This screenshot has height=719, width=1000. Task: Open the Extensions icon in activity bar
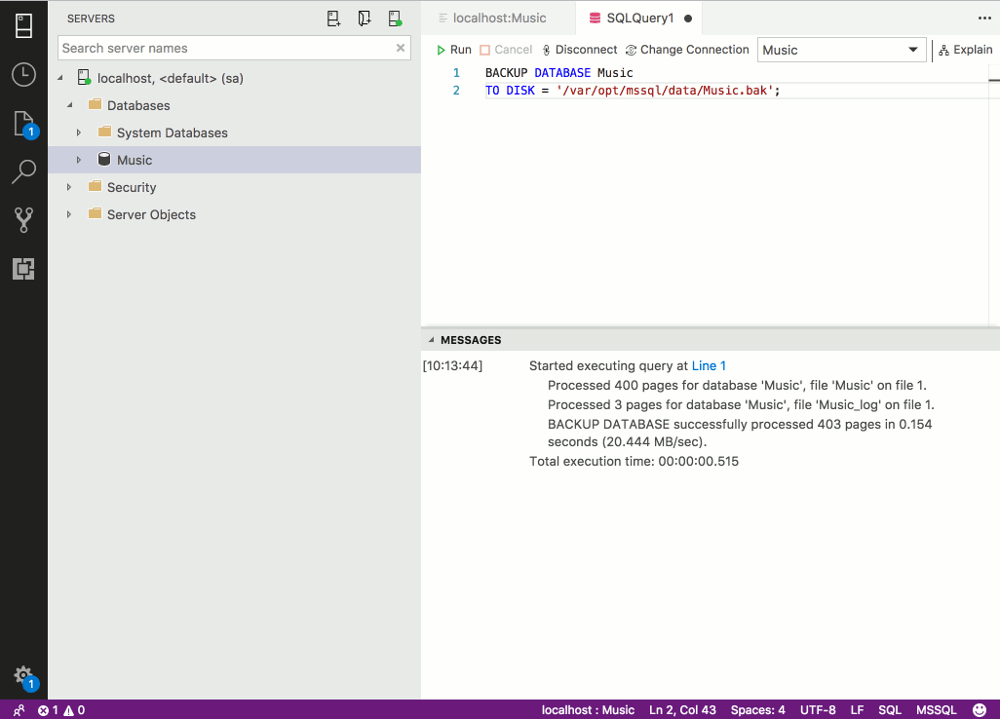[24, 269]
